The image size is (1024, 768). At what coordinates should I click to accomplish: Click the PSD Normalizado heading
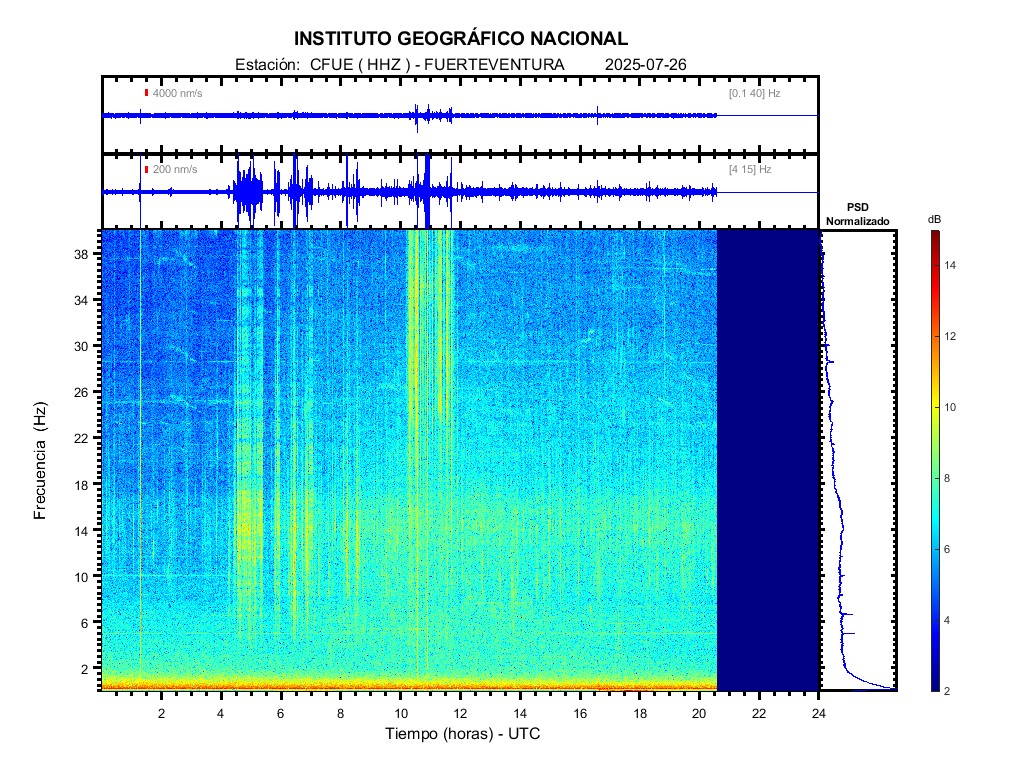857,214
